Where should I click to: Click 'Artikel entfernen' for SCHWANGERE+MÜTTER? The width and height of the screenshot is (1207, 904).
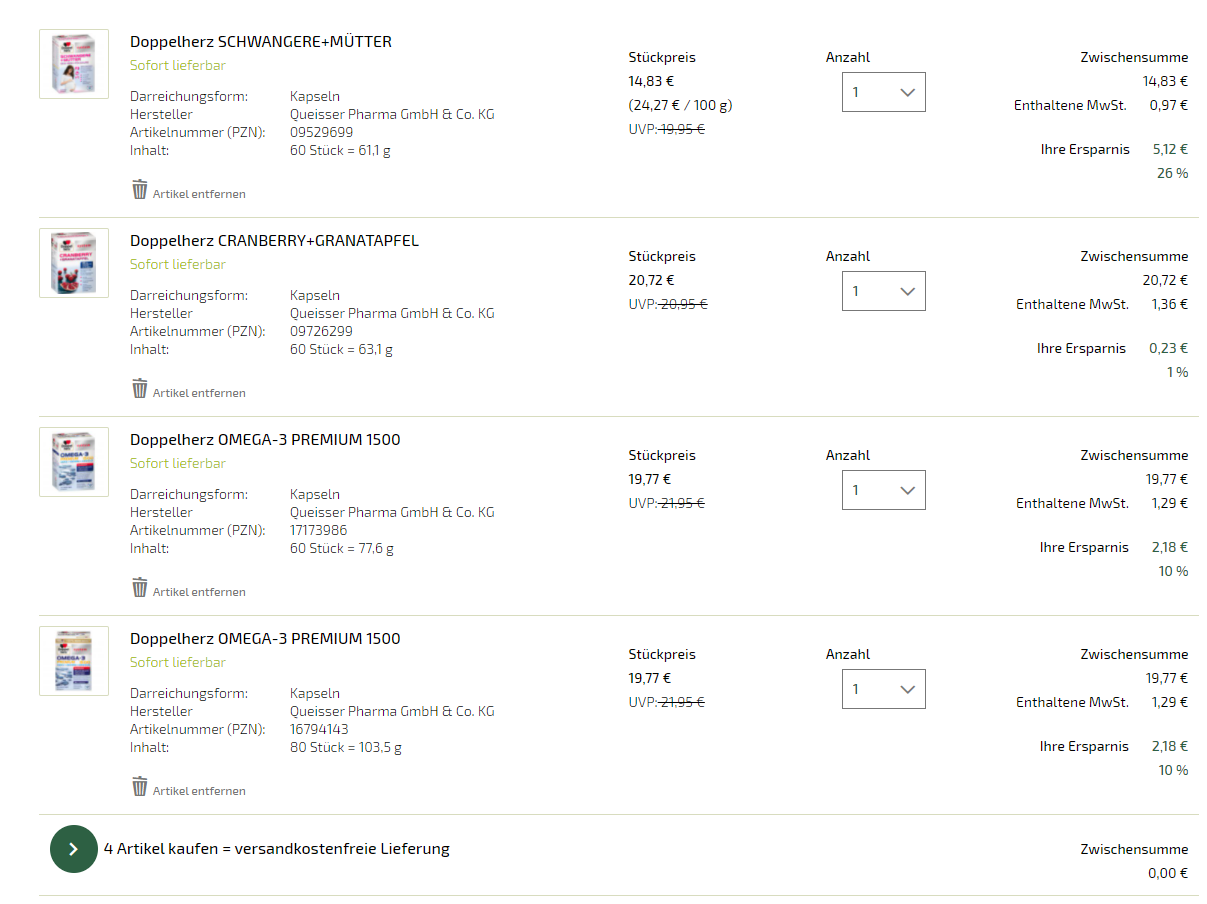click(199, 194)
